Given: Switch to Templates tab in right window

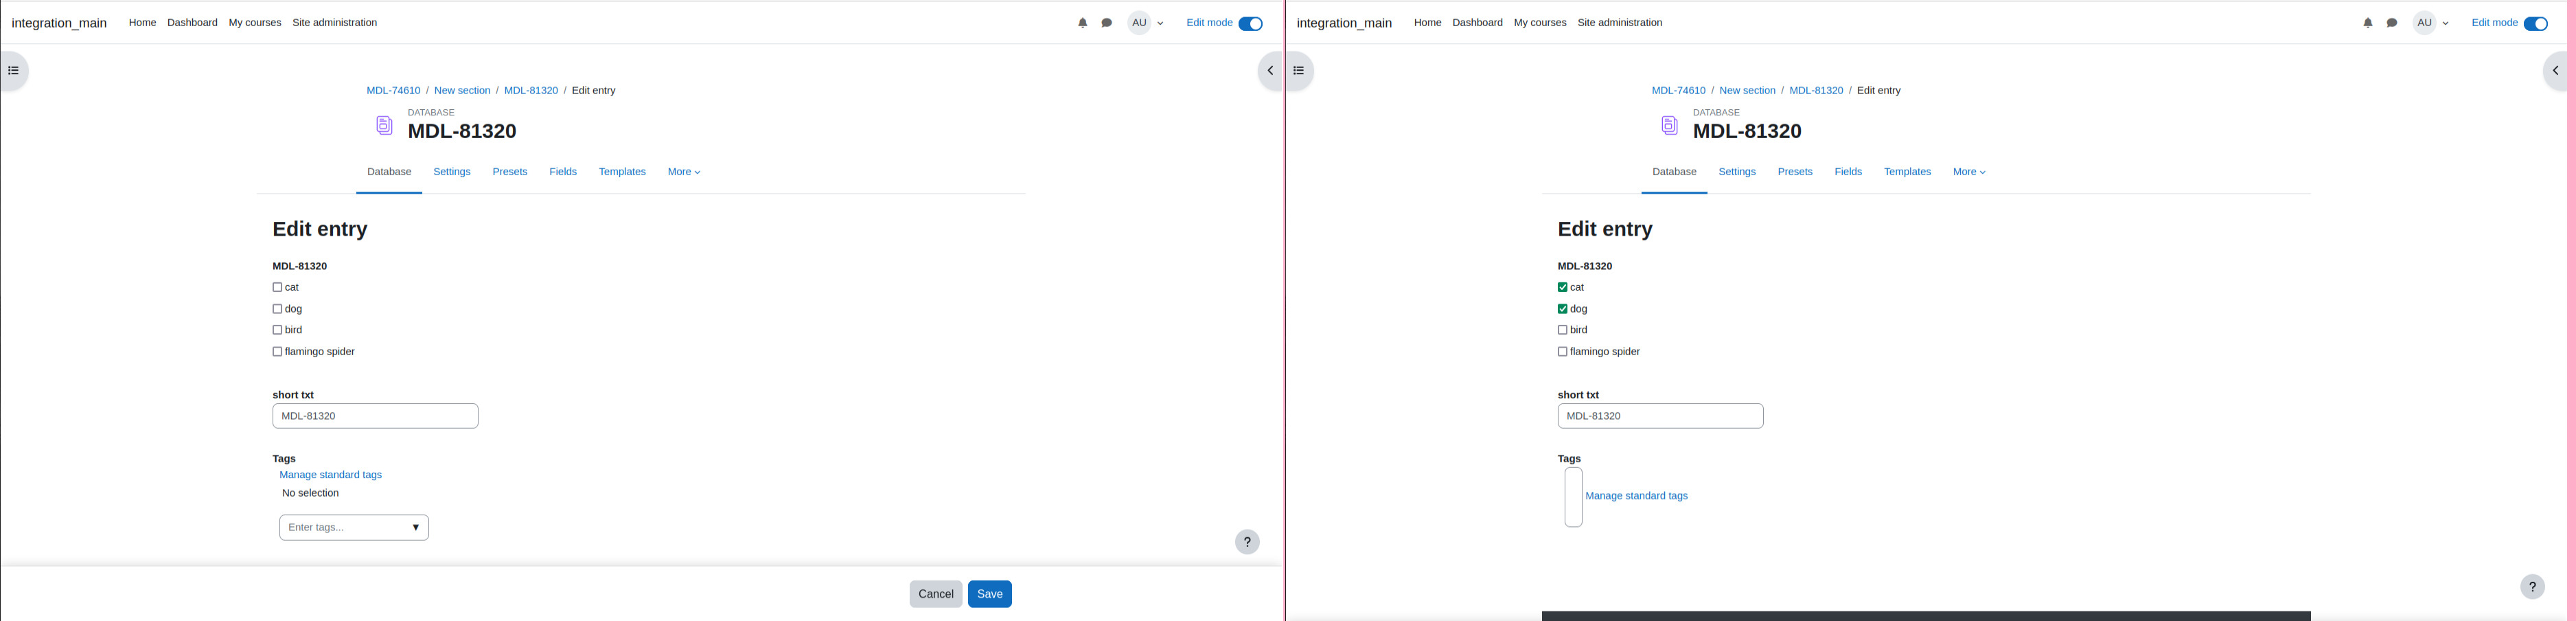Looking at the screenshot, I should click(x=1907, y=172).
